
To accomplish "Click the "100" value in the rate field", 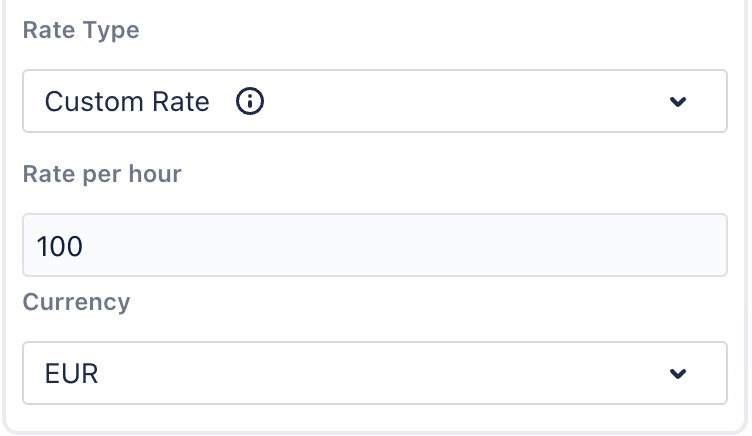I will (x=60, y=246).
